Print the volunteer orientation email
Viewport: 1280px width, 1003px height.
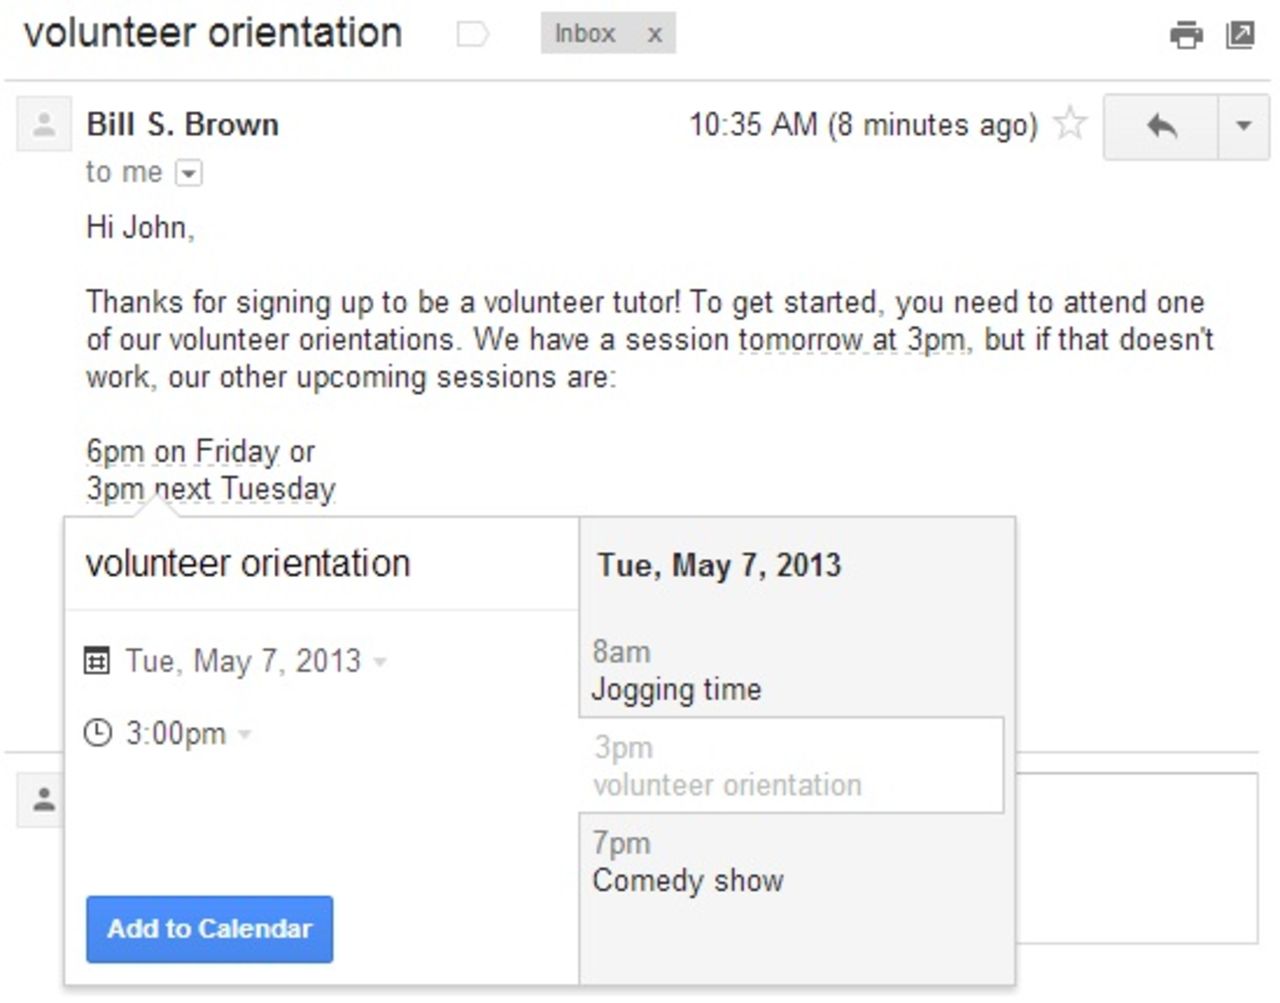[x=1186, y=33]
